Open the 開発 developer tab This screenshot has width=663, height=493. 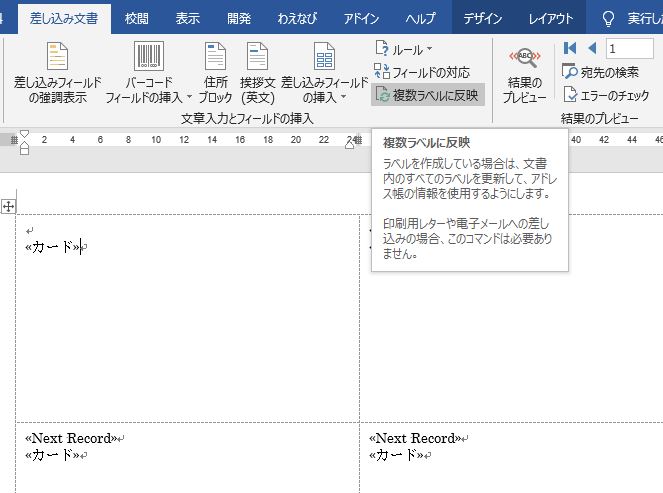coord(239,19)
